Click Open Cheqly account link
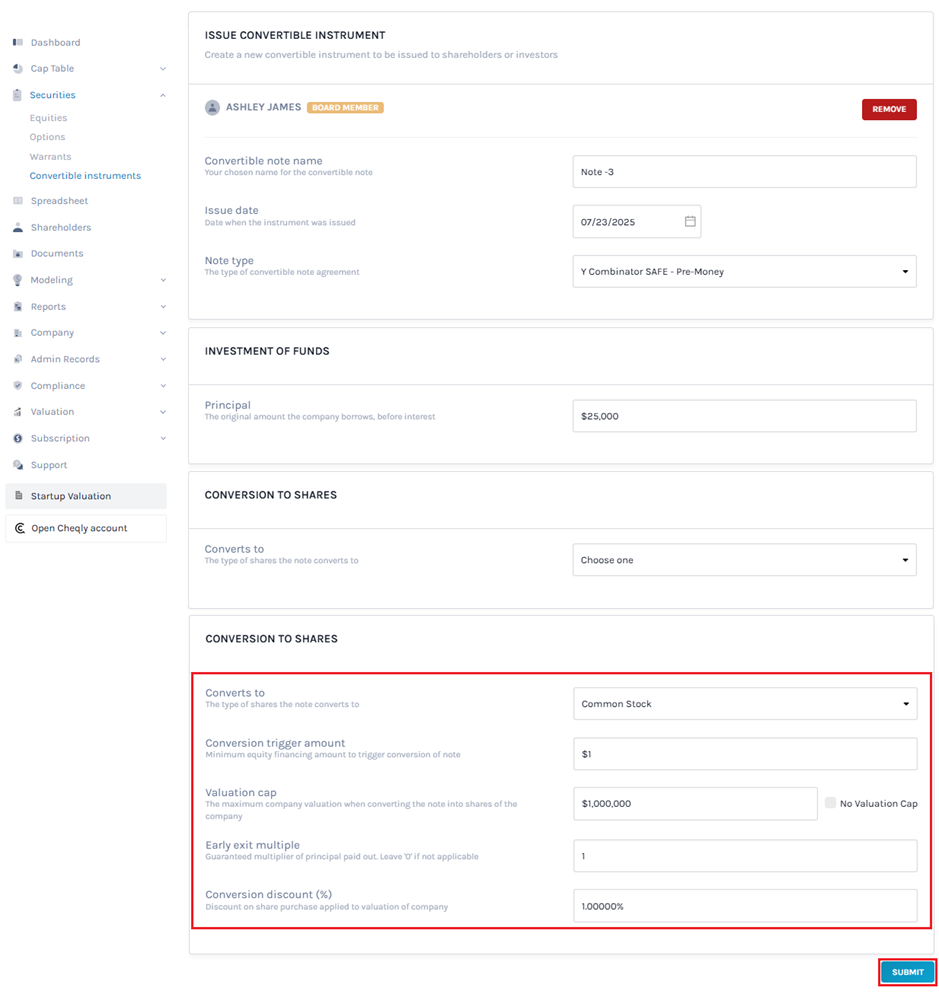Image resolution: width=939 pixels, height=994 pixels. [x=86, y=528]
